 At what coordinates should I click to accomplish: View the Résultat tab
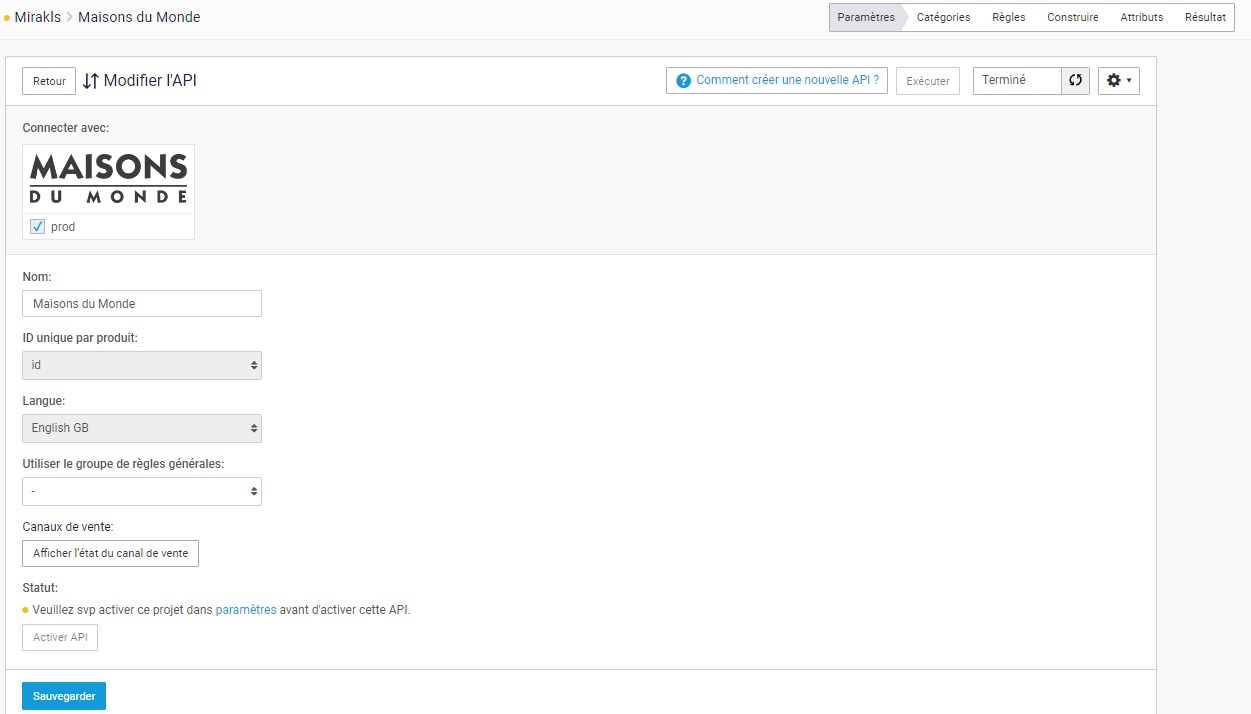click(x=1205, y=17)
